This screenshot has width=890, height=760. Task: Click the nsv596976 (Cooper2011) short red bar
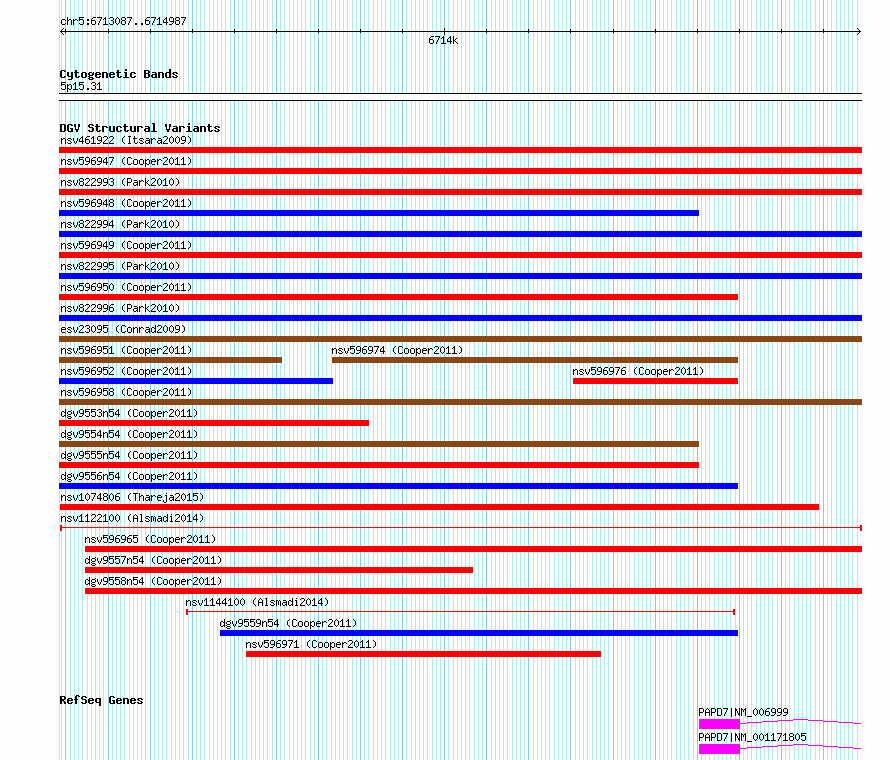coord(656,381)
